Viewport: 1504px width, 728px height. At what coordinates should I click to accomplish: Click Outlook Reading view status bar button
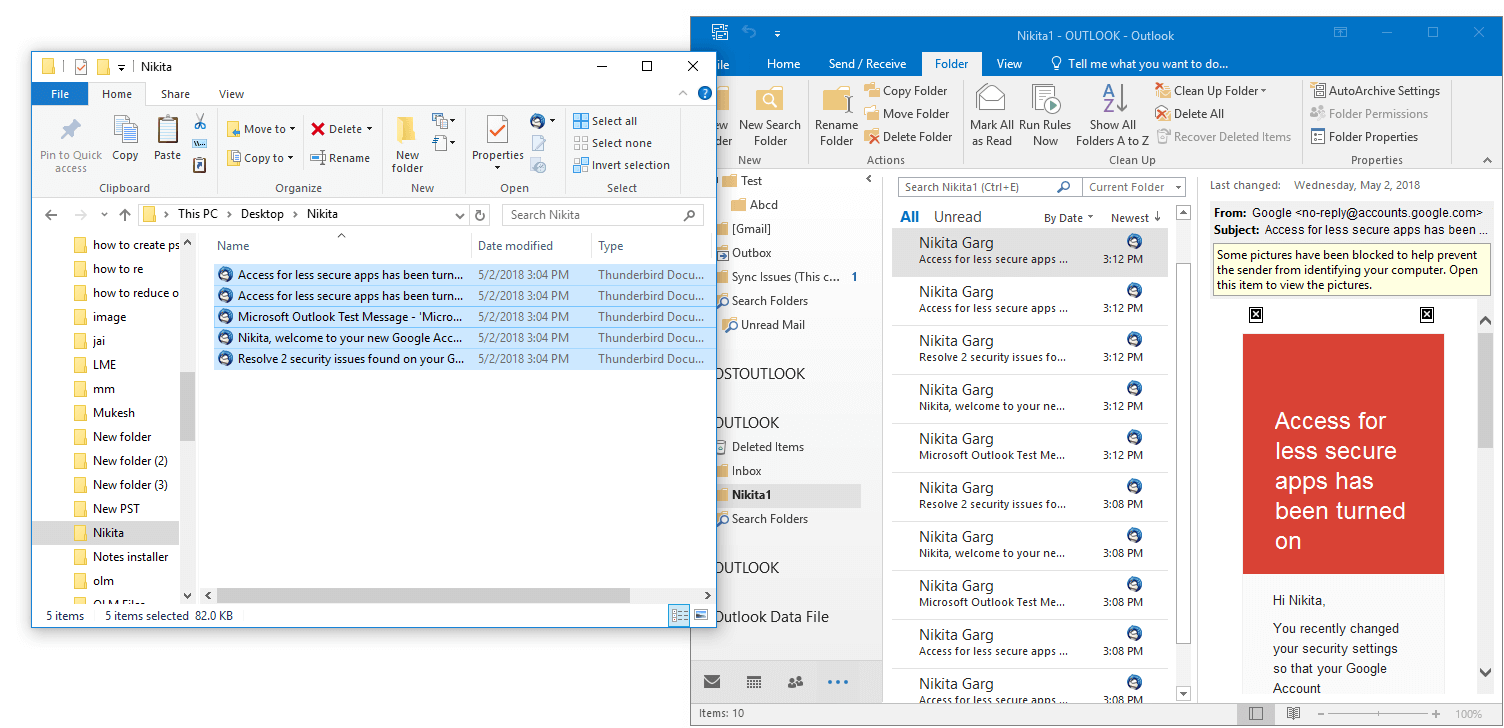[x=1293, y=714]
